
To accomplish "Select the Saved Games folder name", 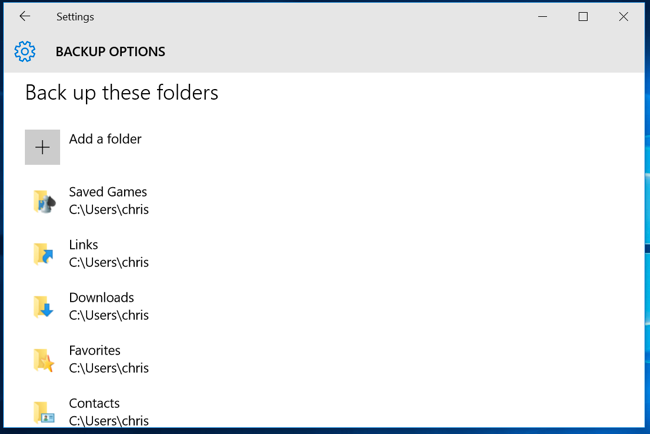I will point(108,192).
